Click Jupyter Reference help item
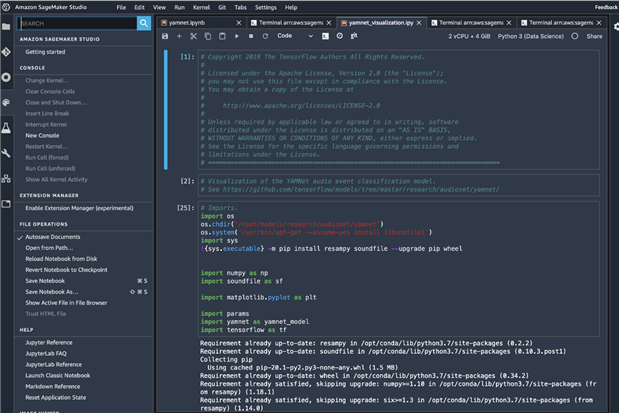The image size is (619, 413). pos(49,343)
